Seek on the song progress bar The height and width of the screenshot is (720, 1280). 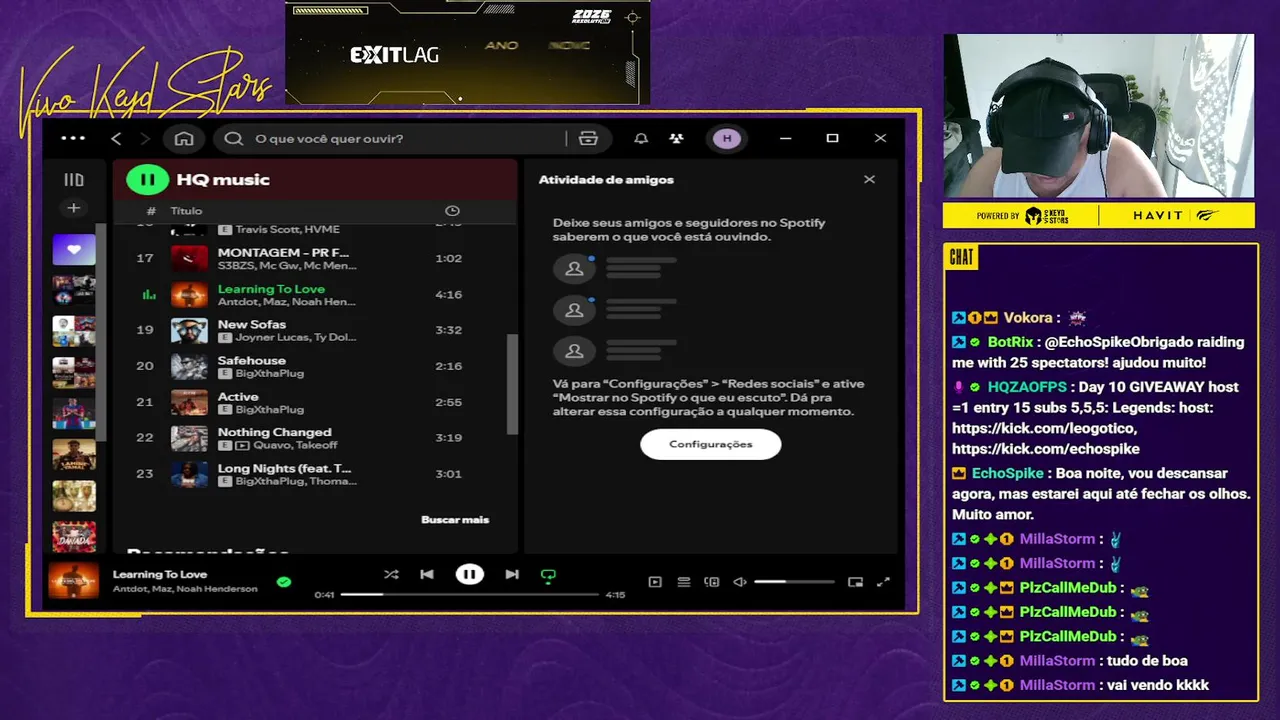[470, 595]
